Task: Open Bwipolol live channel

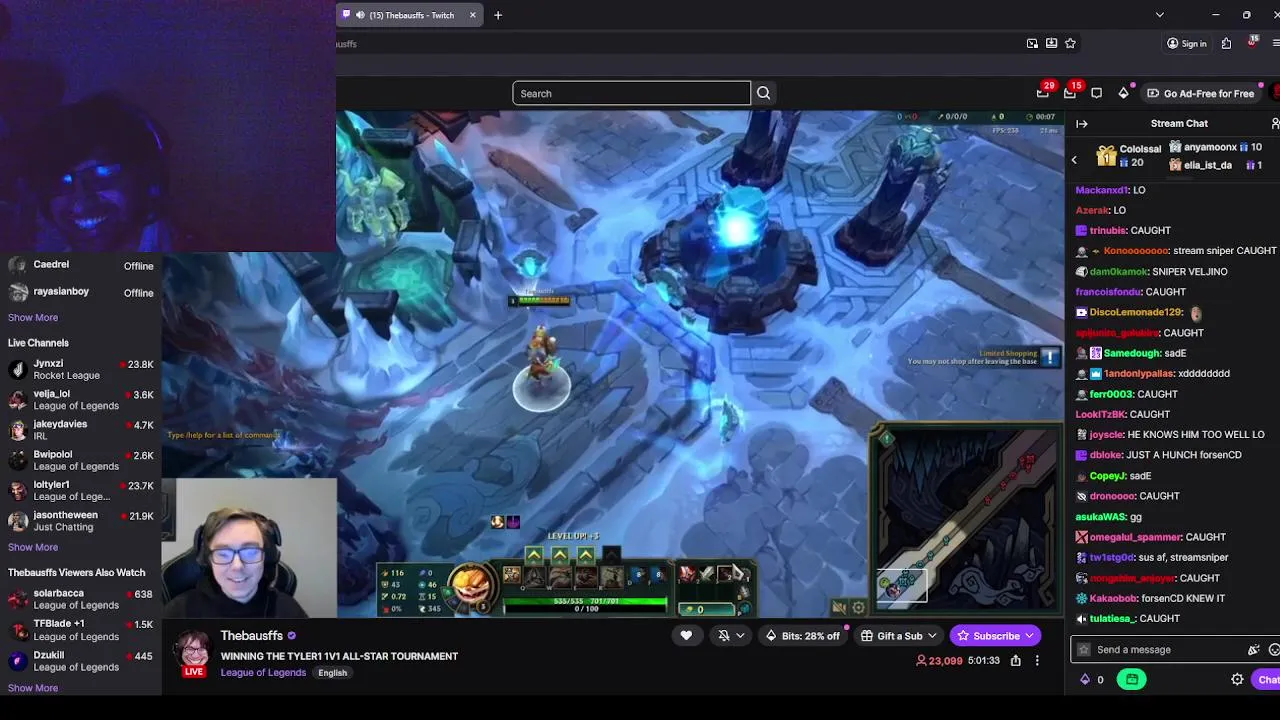Action: [x=80, y=461]
